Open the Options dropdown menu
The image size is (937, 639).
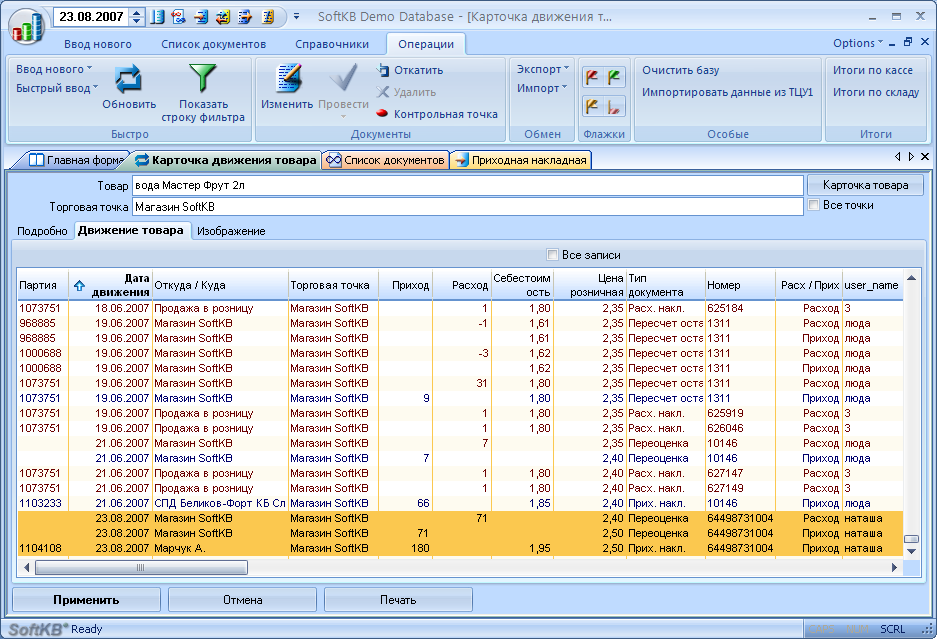(x=858, y=43)
